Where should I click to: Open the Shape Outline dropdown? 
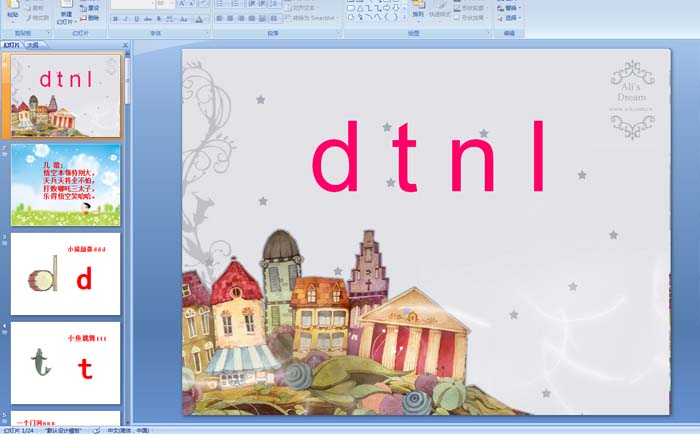(470, 8)
